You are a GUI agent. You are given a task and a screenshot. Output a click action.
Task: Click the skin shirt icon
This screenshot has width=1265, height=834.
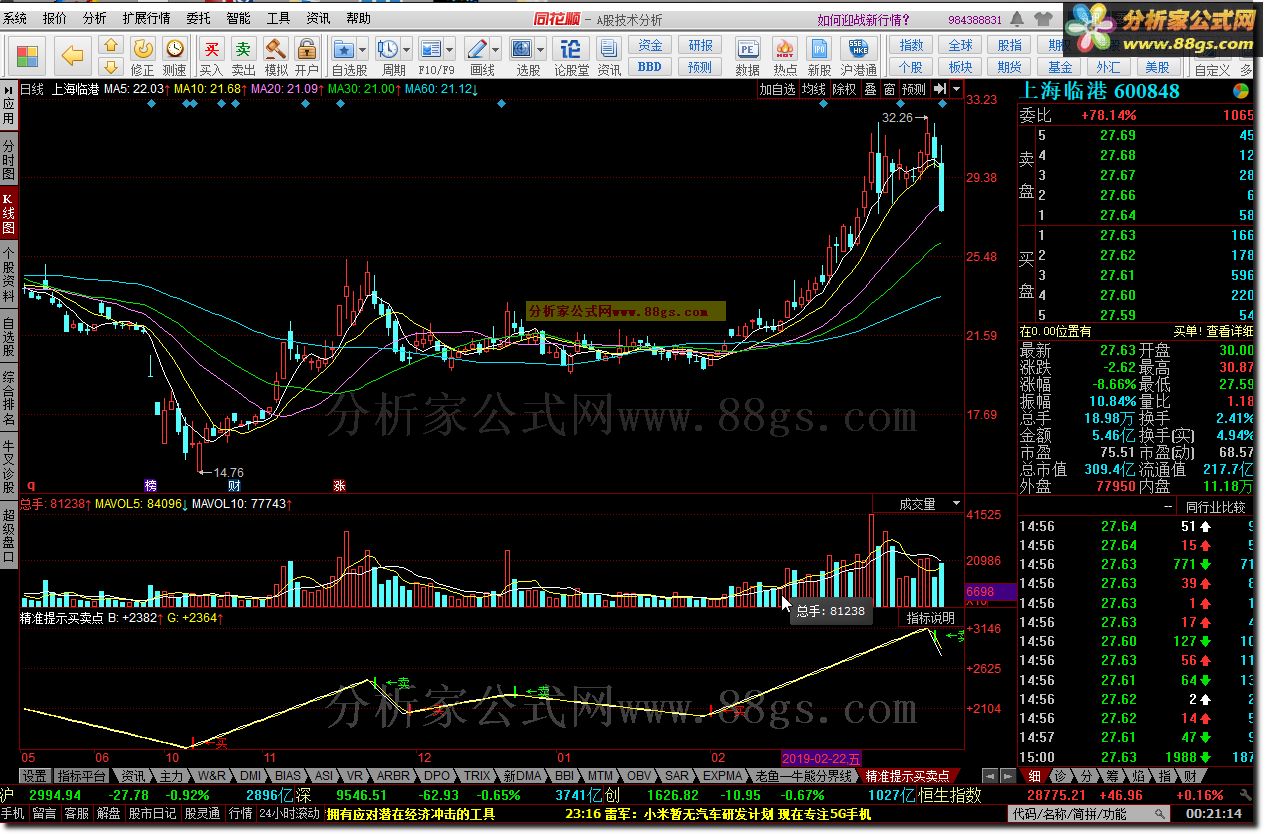(x=1045, y=19)
